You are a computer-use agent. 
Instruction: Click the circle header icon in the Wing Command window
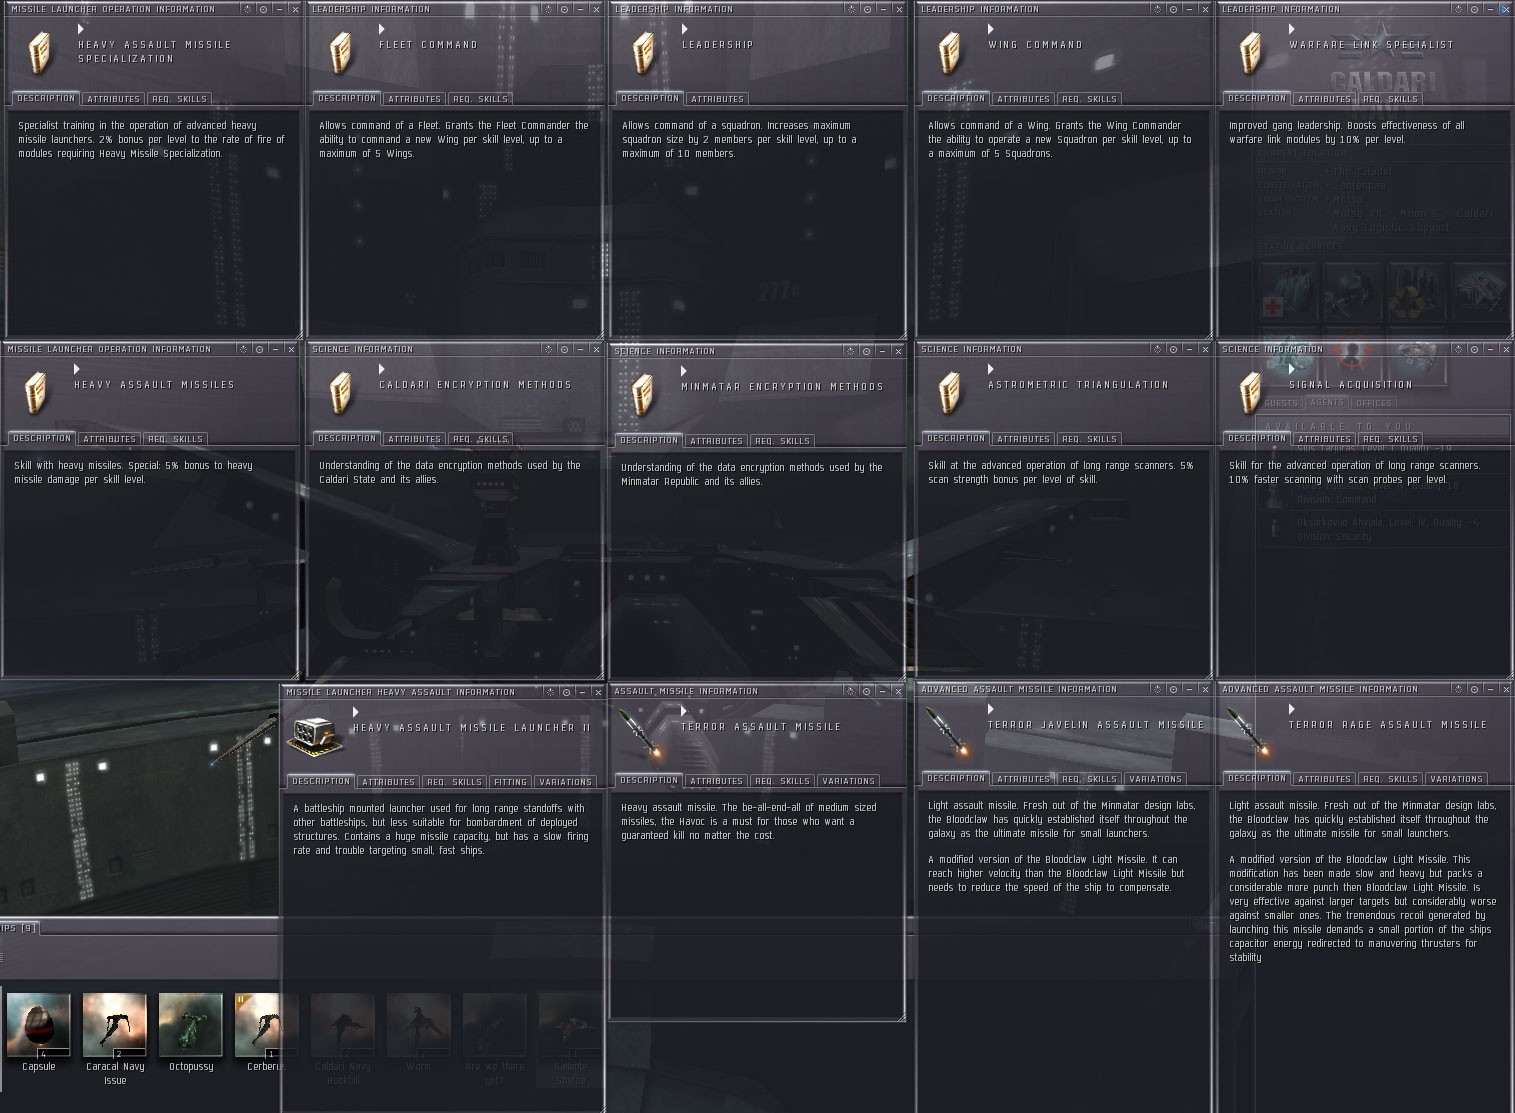pyautogui.click(x=1173, y=9)
